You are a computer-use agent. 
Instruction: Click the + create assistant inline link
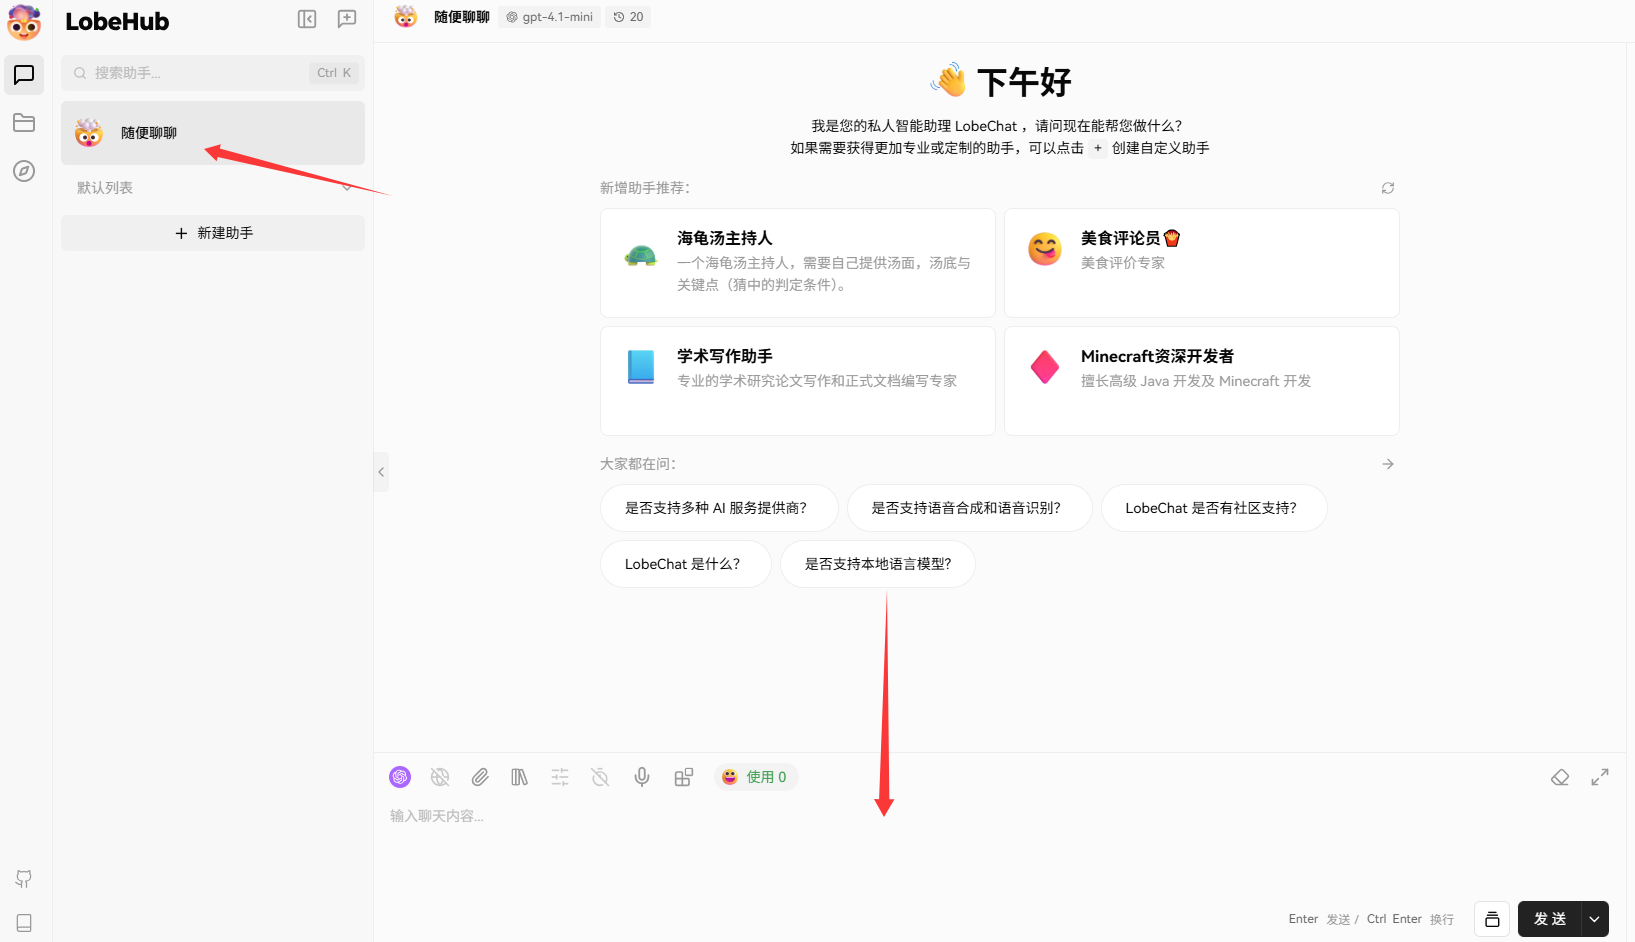tap(1098, 148)
